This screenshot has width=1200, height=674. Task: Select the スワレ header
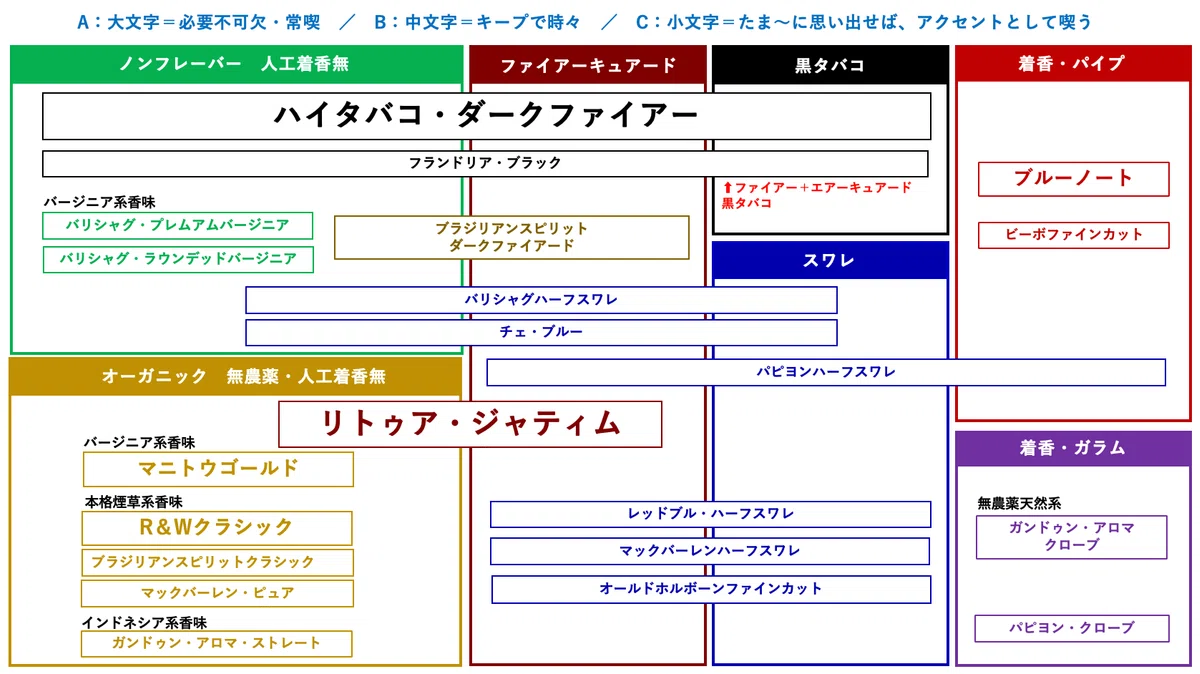click(830, 260)
